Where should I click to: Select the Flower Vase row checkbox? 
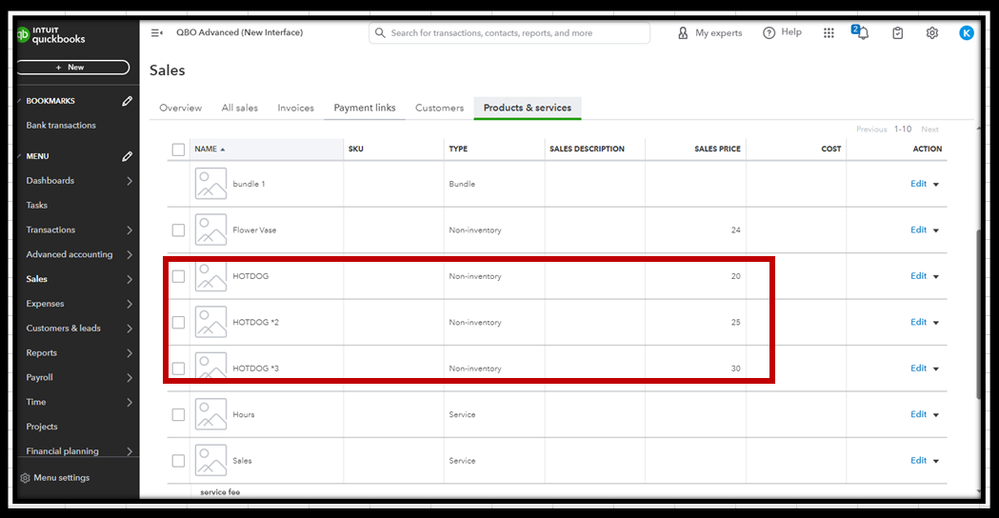pyautogui.click(x=178, y=230)
